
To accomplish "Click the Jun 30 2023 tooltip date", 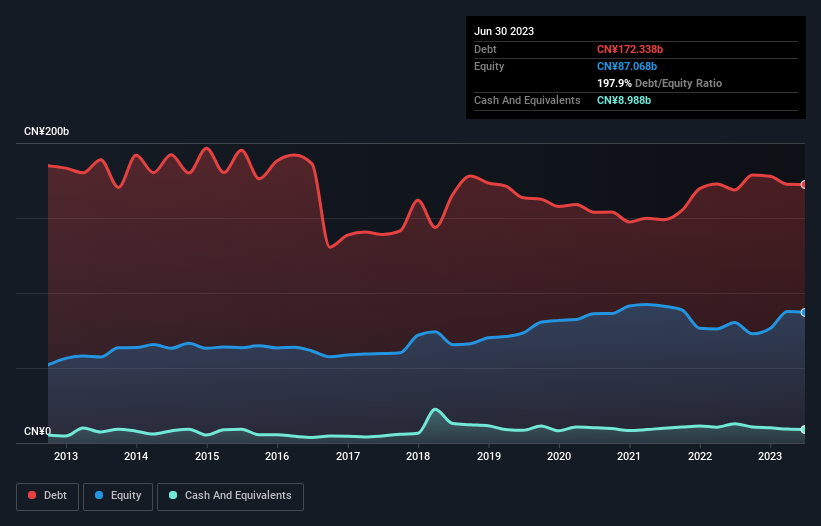I will pos(504,31).
